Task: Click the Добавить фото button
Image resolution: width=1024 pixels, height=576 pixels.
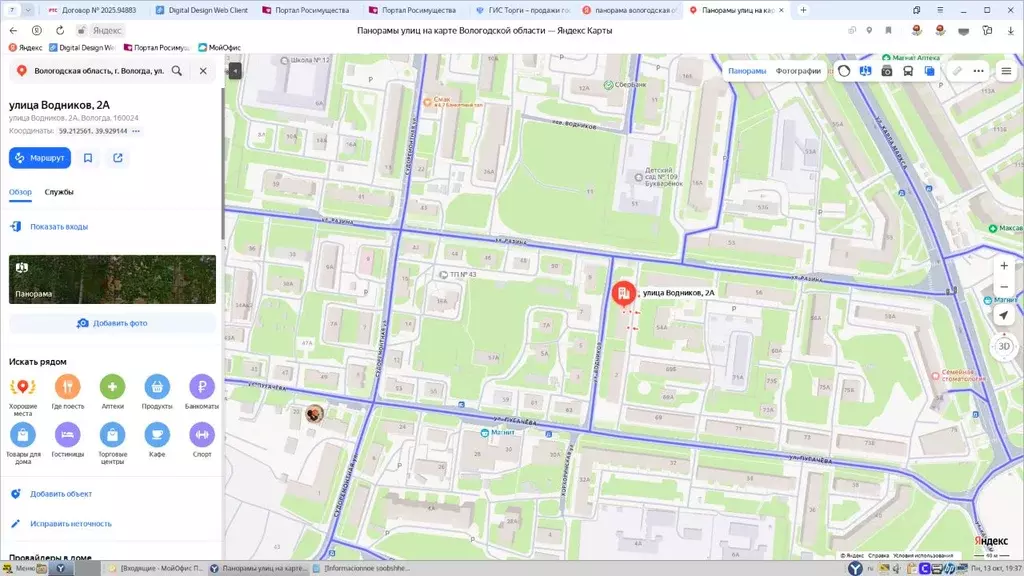Action: click(112, 323)
